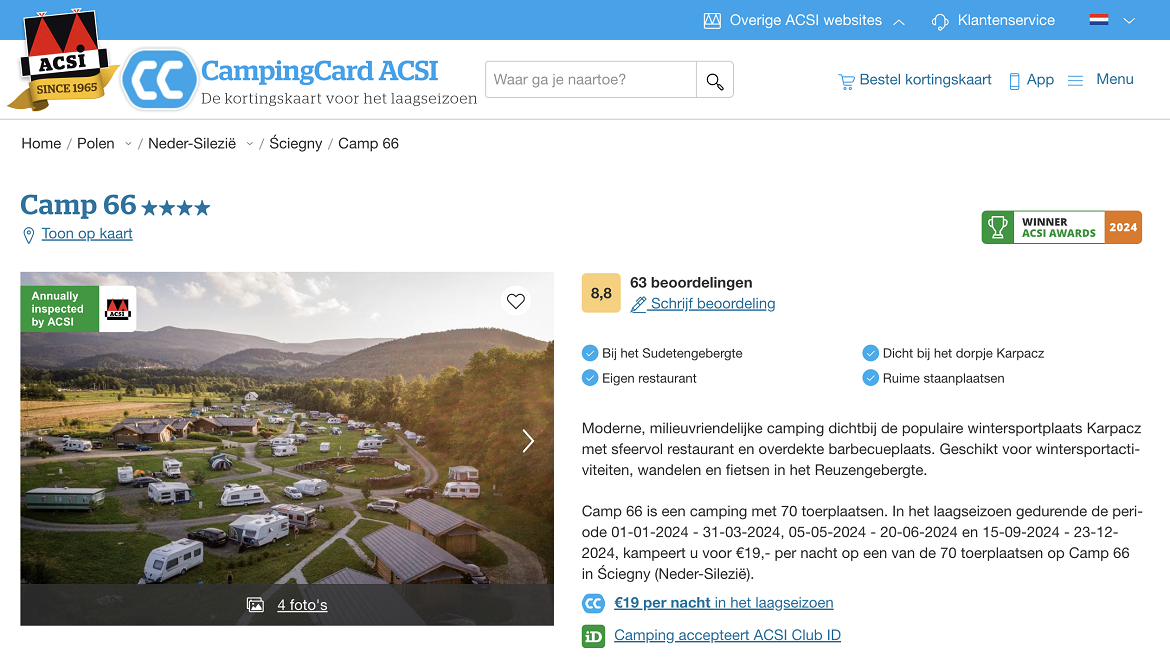Click the smartphone icon beside App
The width and height of the screenshot is (1170, 667).
click(x=1013, y=79)
